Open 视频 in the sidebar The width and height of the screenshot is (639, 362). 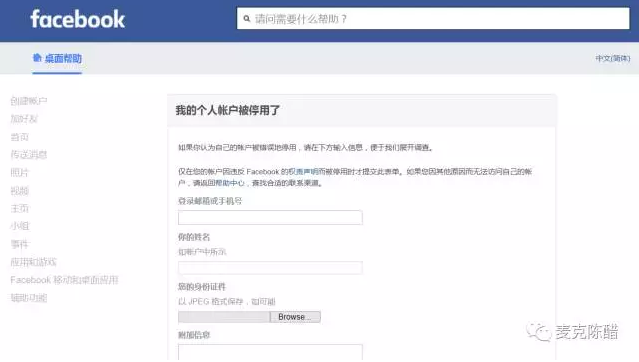tap(20, 191)
